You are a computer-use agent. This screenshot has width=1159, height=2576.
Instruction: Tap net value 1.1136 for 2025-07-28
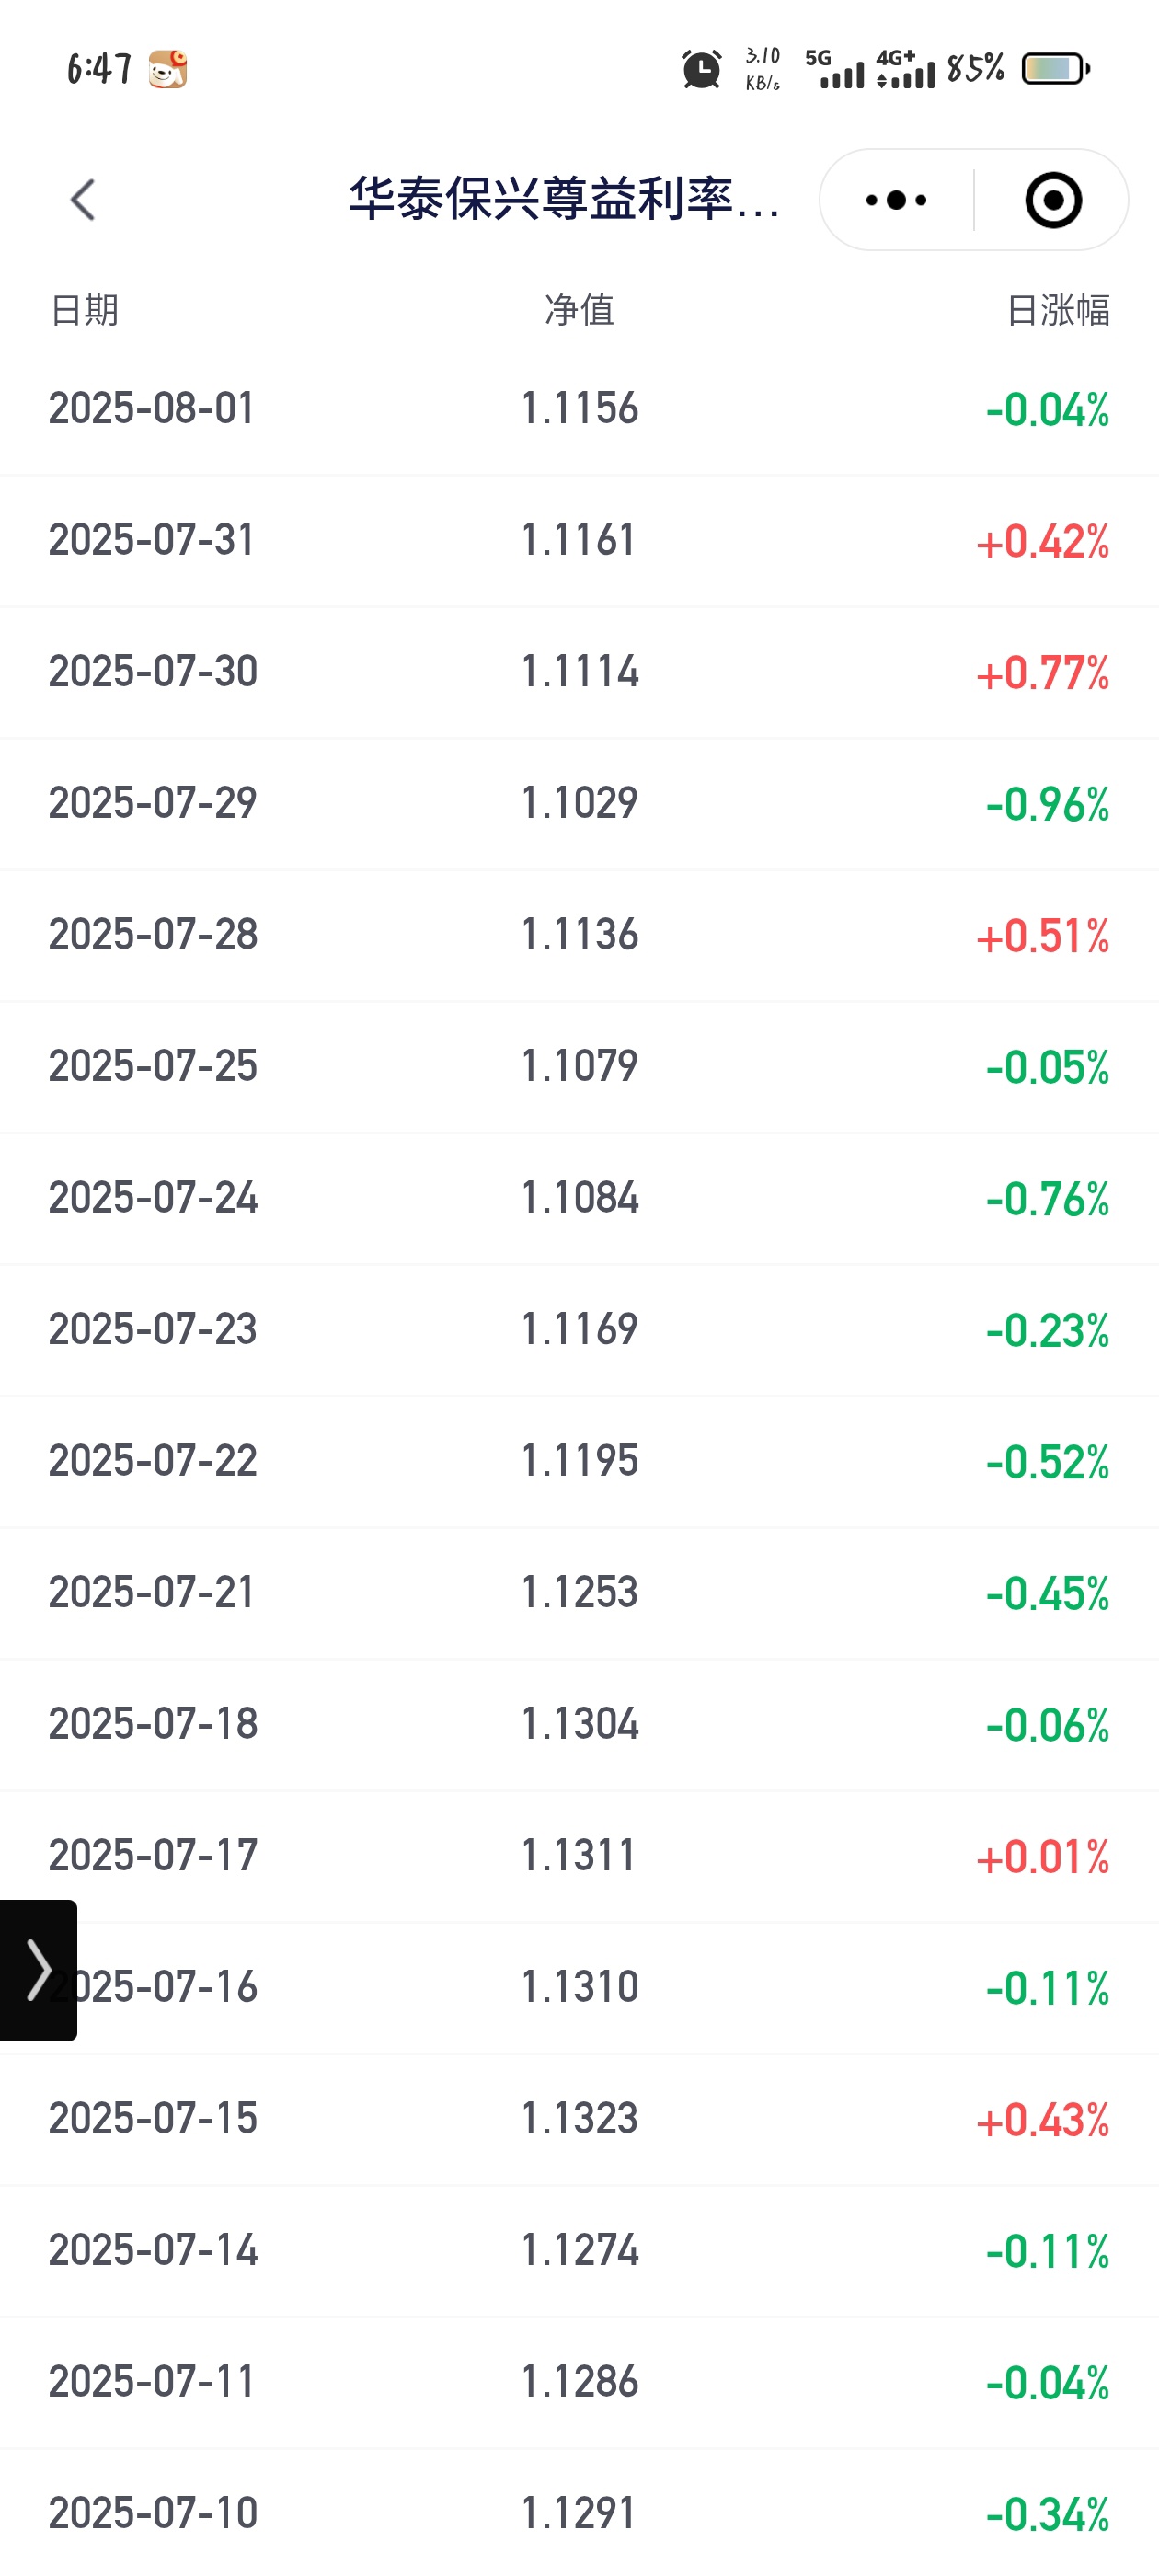click(579, 935)
